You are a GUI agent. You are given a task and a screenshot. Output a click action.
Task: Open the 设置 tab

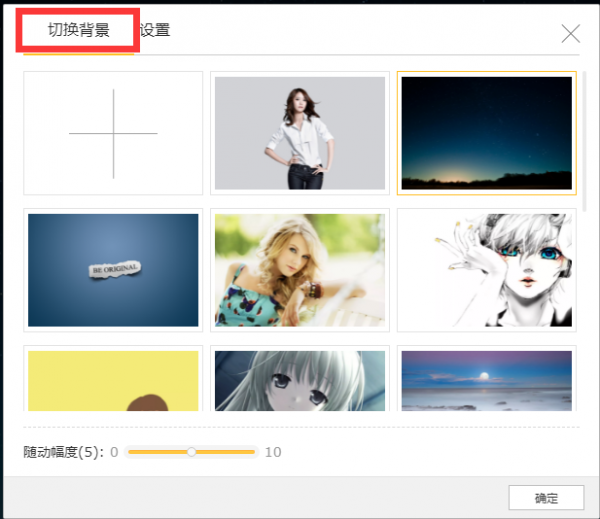155,30
